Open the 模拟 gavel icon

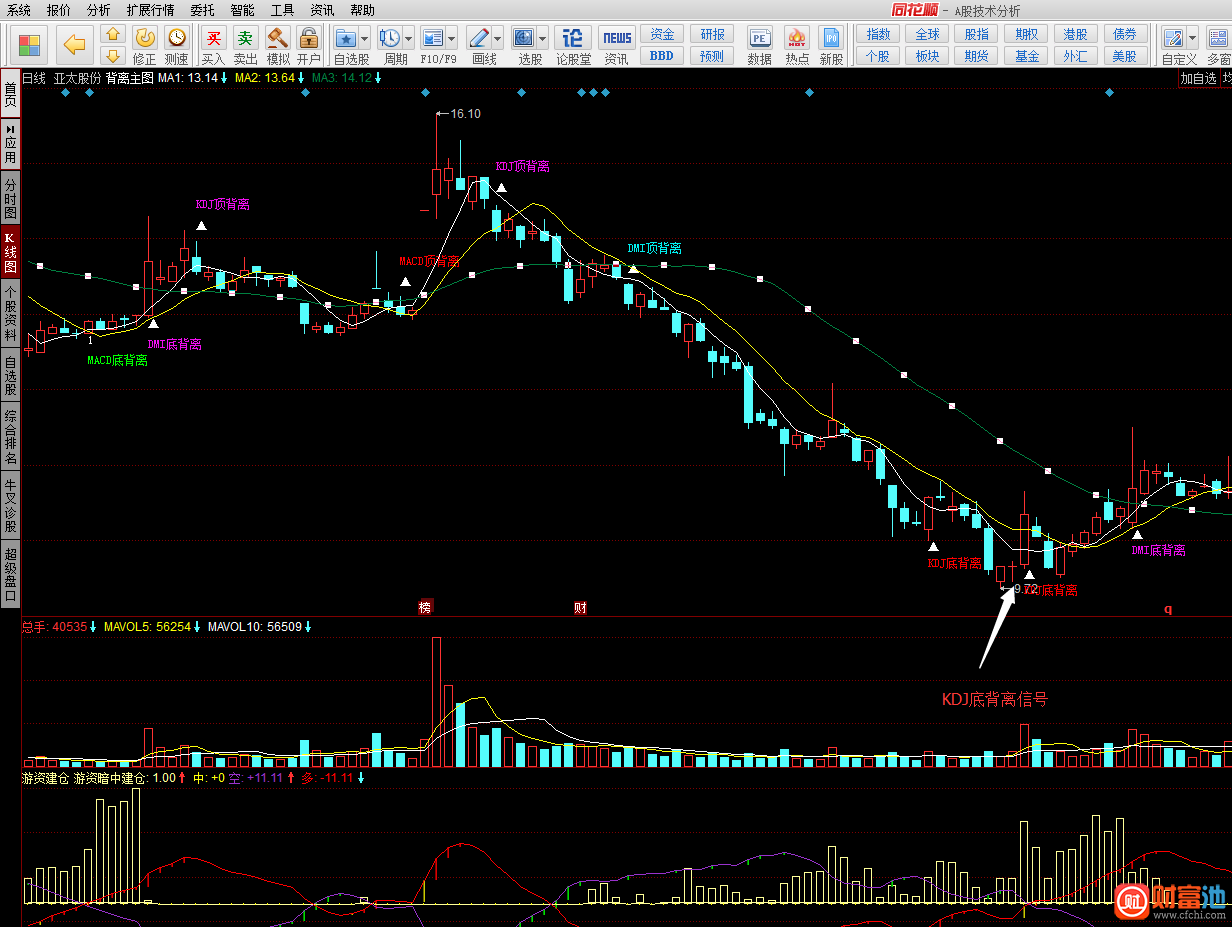tap(277, 39)
